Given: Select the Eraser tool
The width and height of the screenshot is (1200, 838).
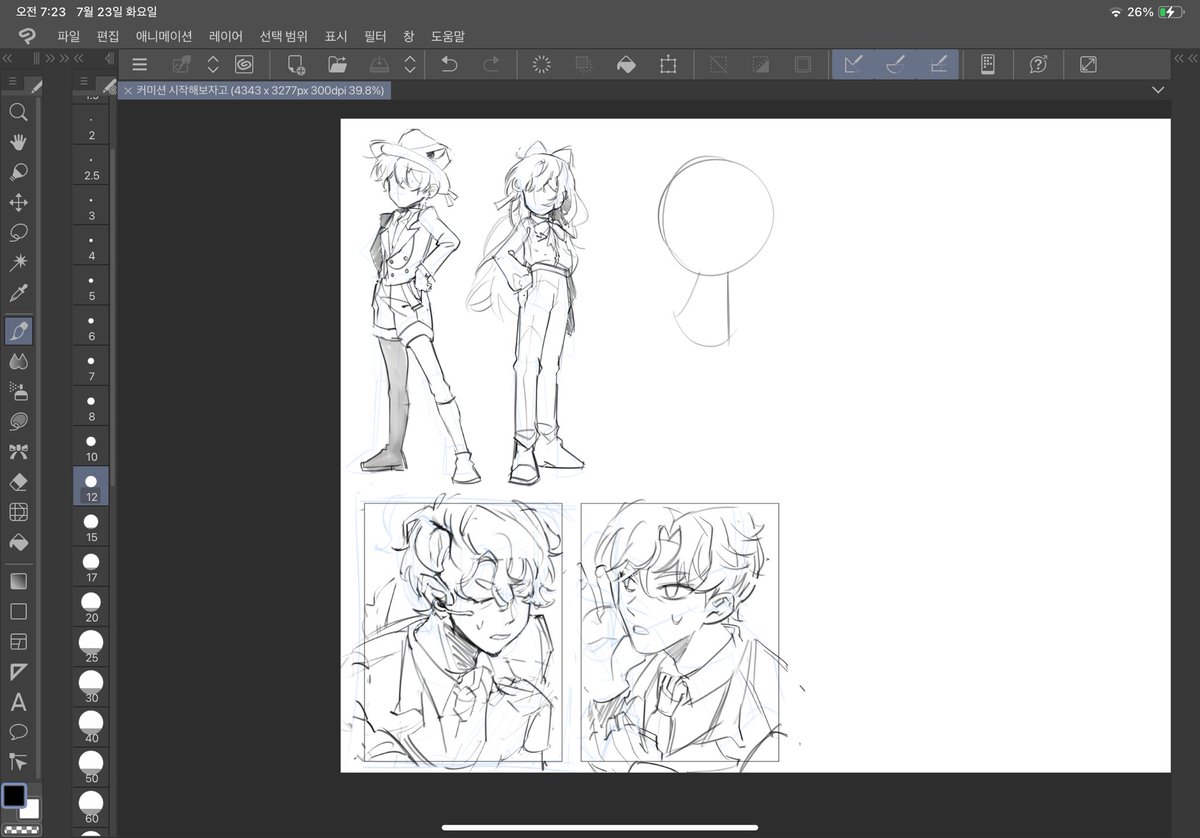Looking at the screenshot, I should 18,482.
